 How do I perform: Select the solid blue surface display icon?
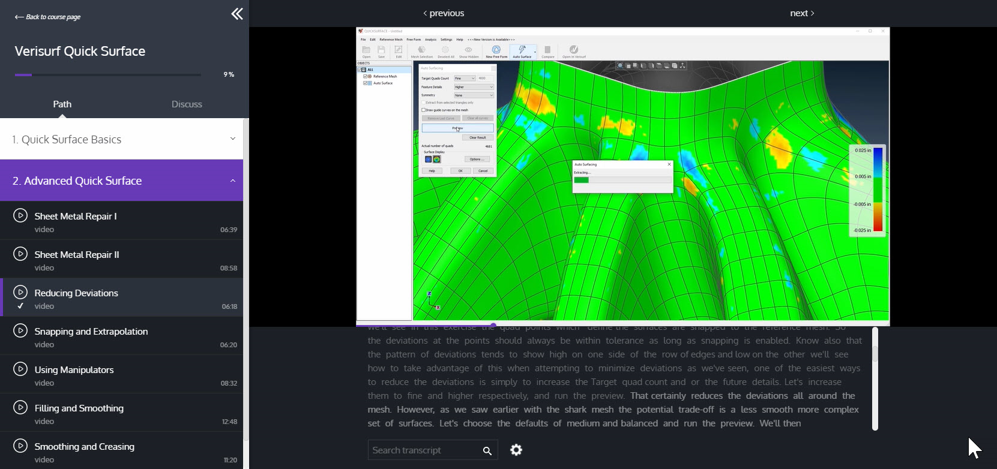[429, 160]
